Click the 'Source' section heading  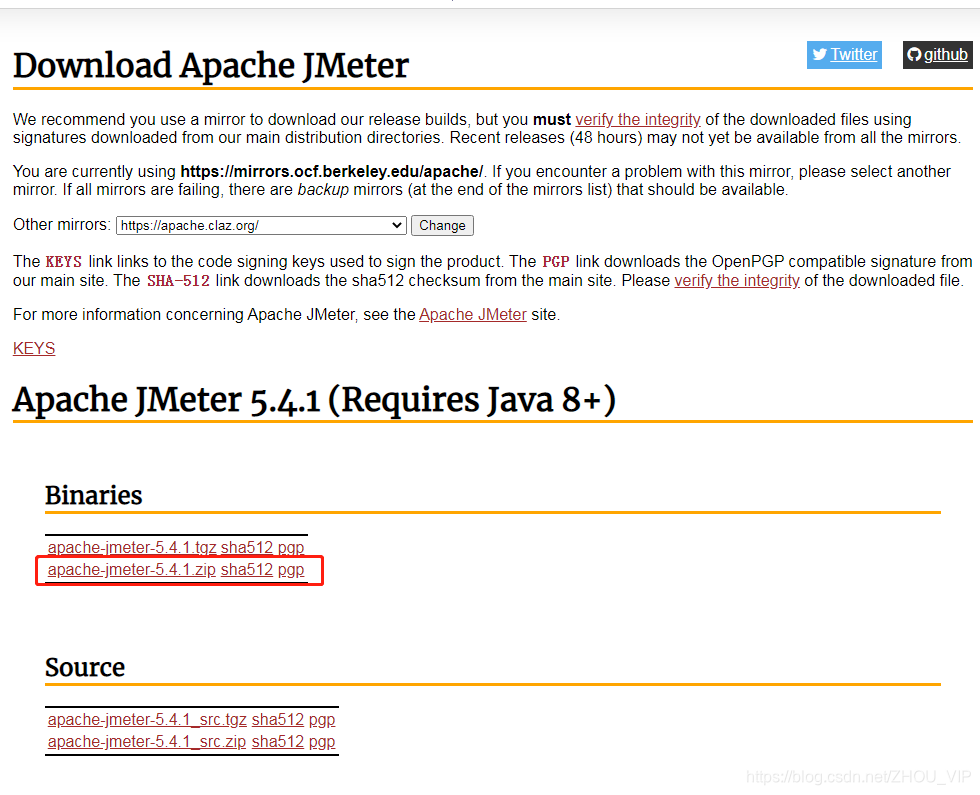pos(85,667)
